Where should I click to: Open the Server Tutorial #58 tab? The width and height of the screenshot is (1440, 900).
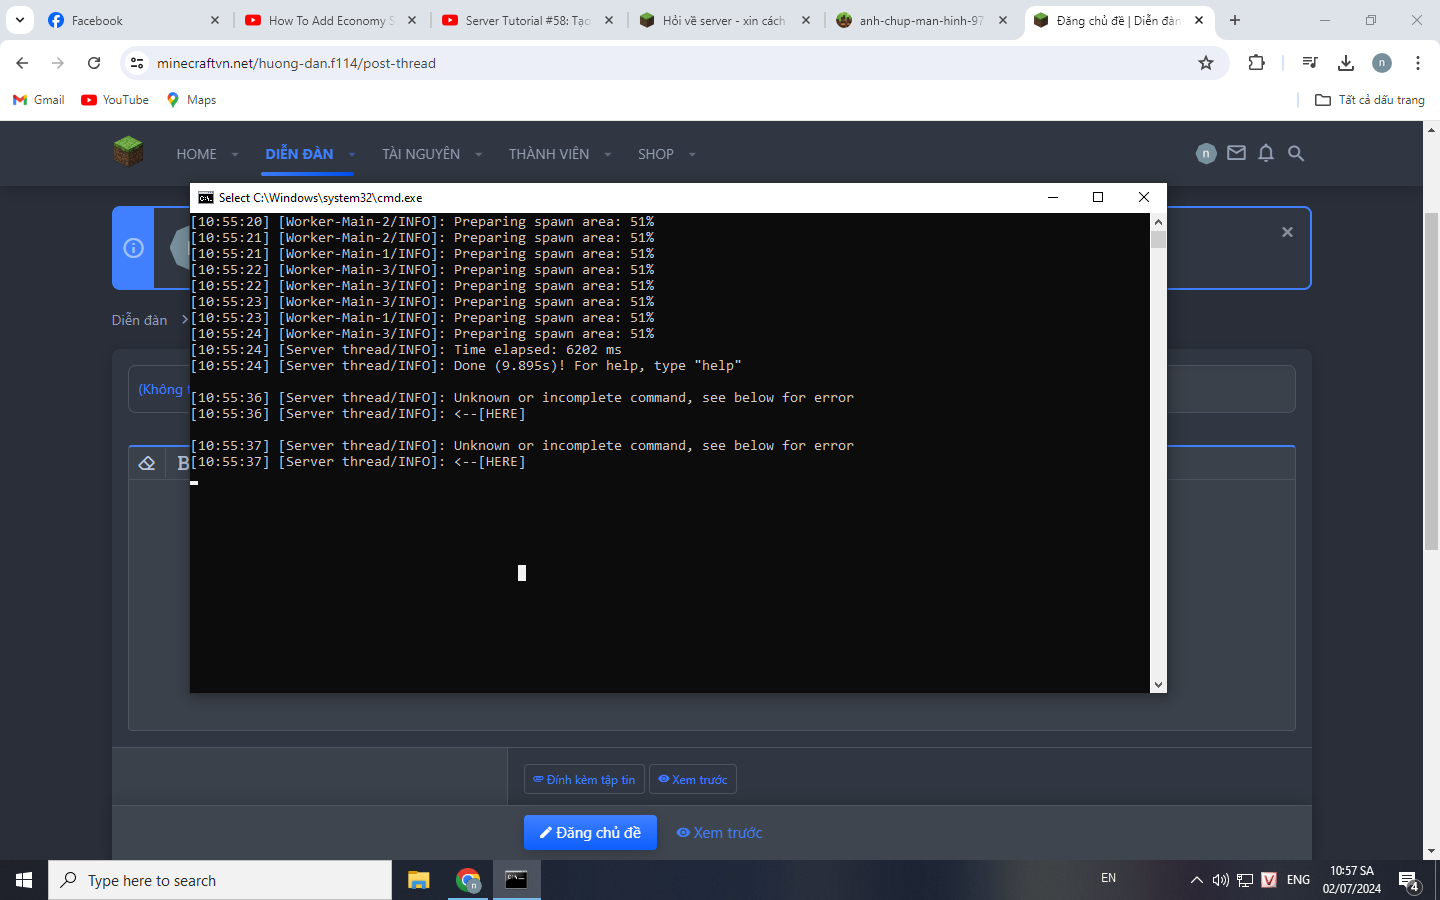click(528, 20)
